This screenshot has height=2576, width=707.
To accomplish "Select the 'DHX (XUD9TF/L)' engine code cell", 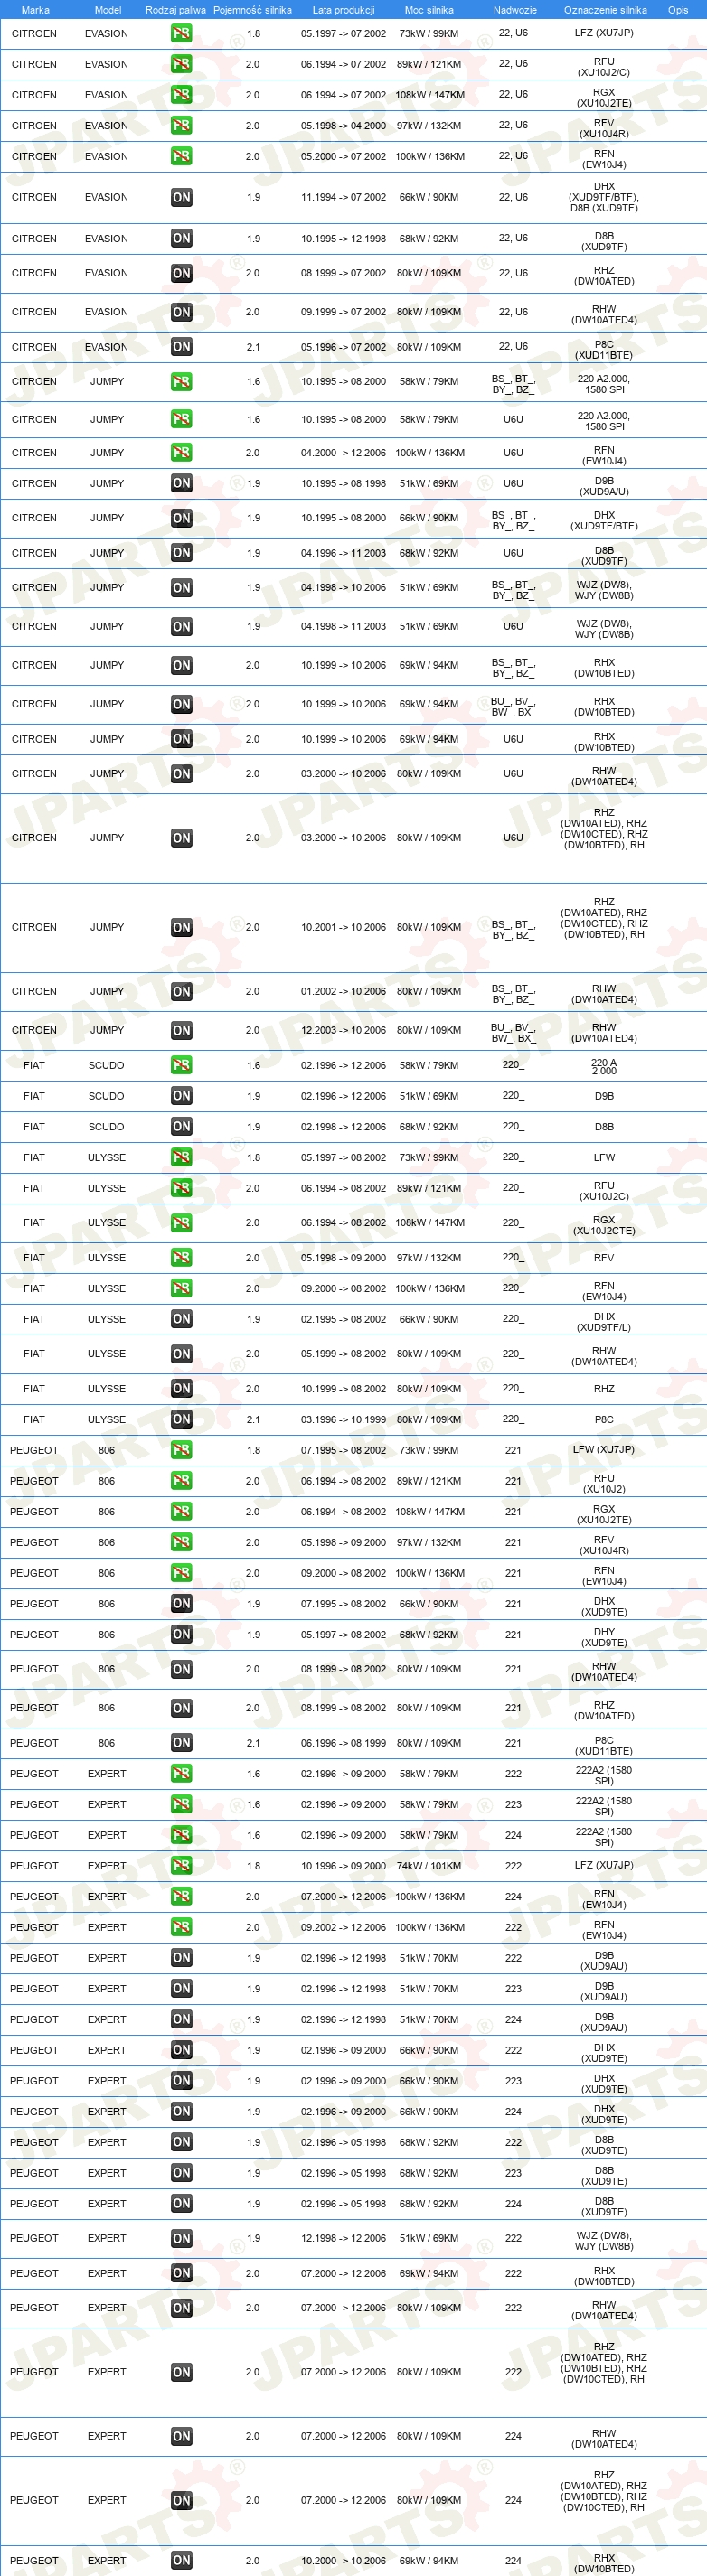I will [604, 1322].
